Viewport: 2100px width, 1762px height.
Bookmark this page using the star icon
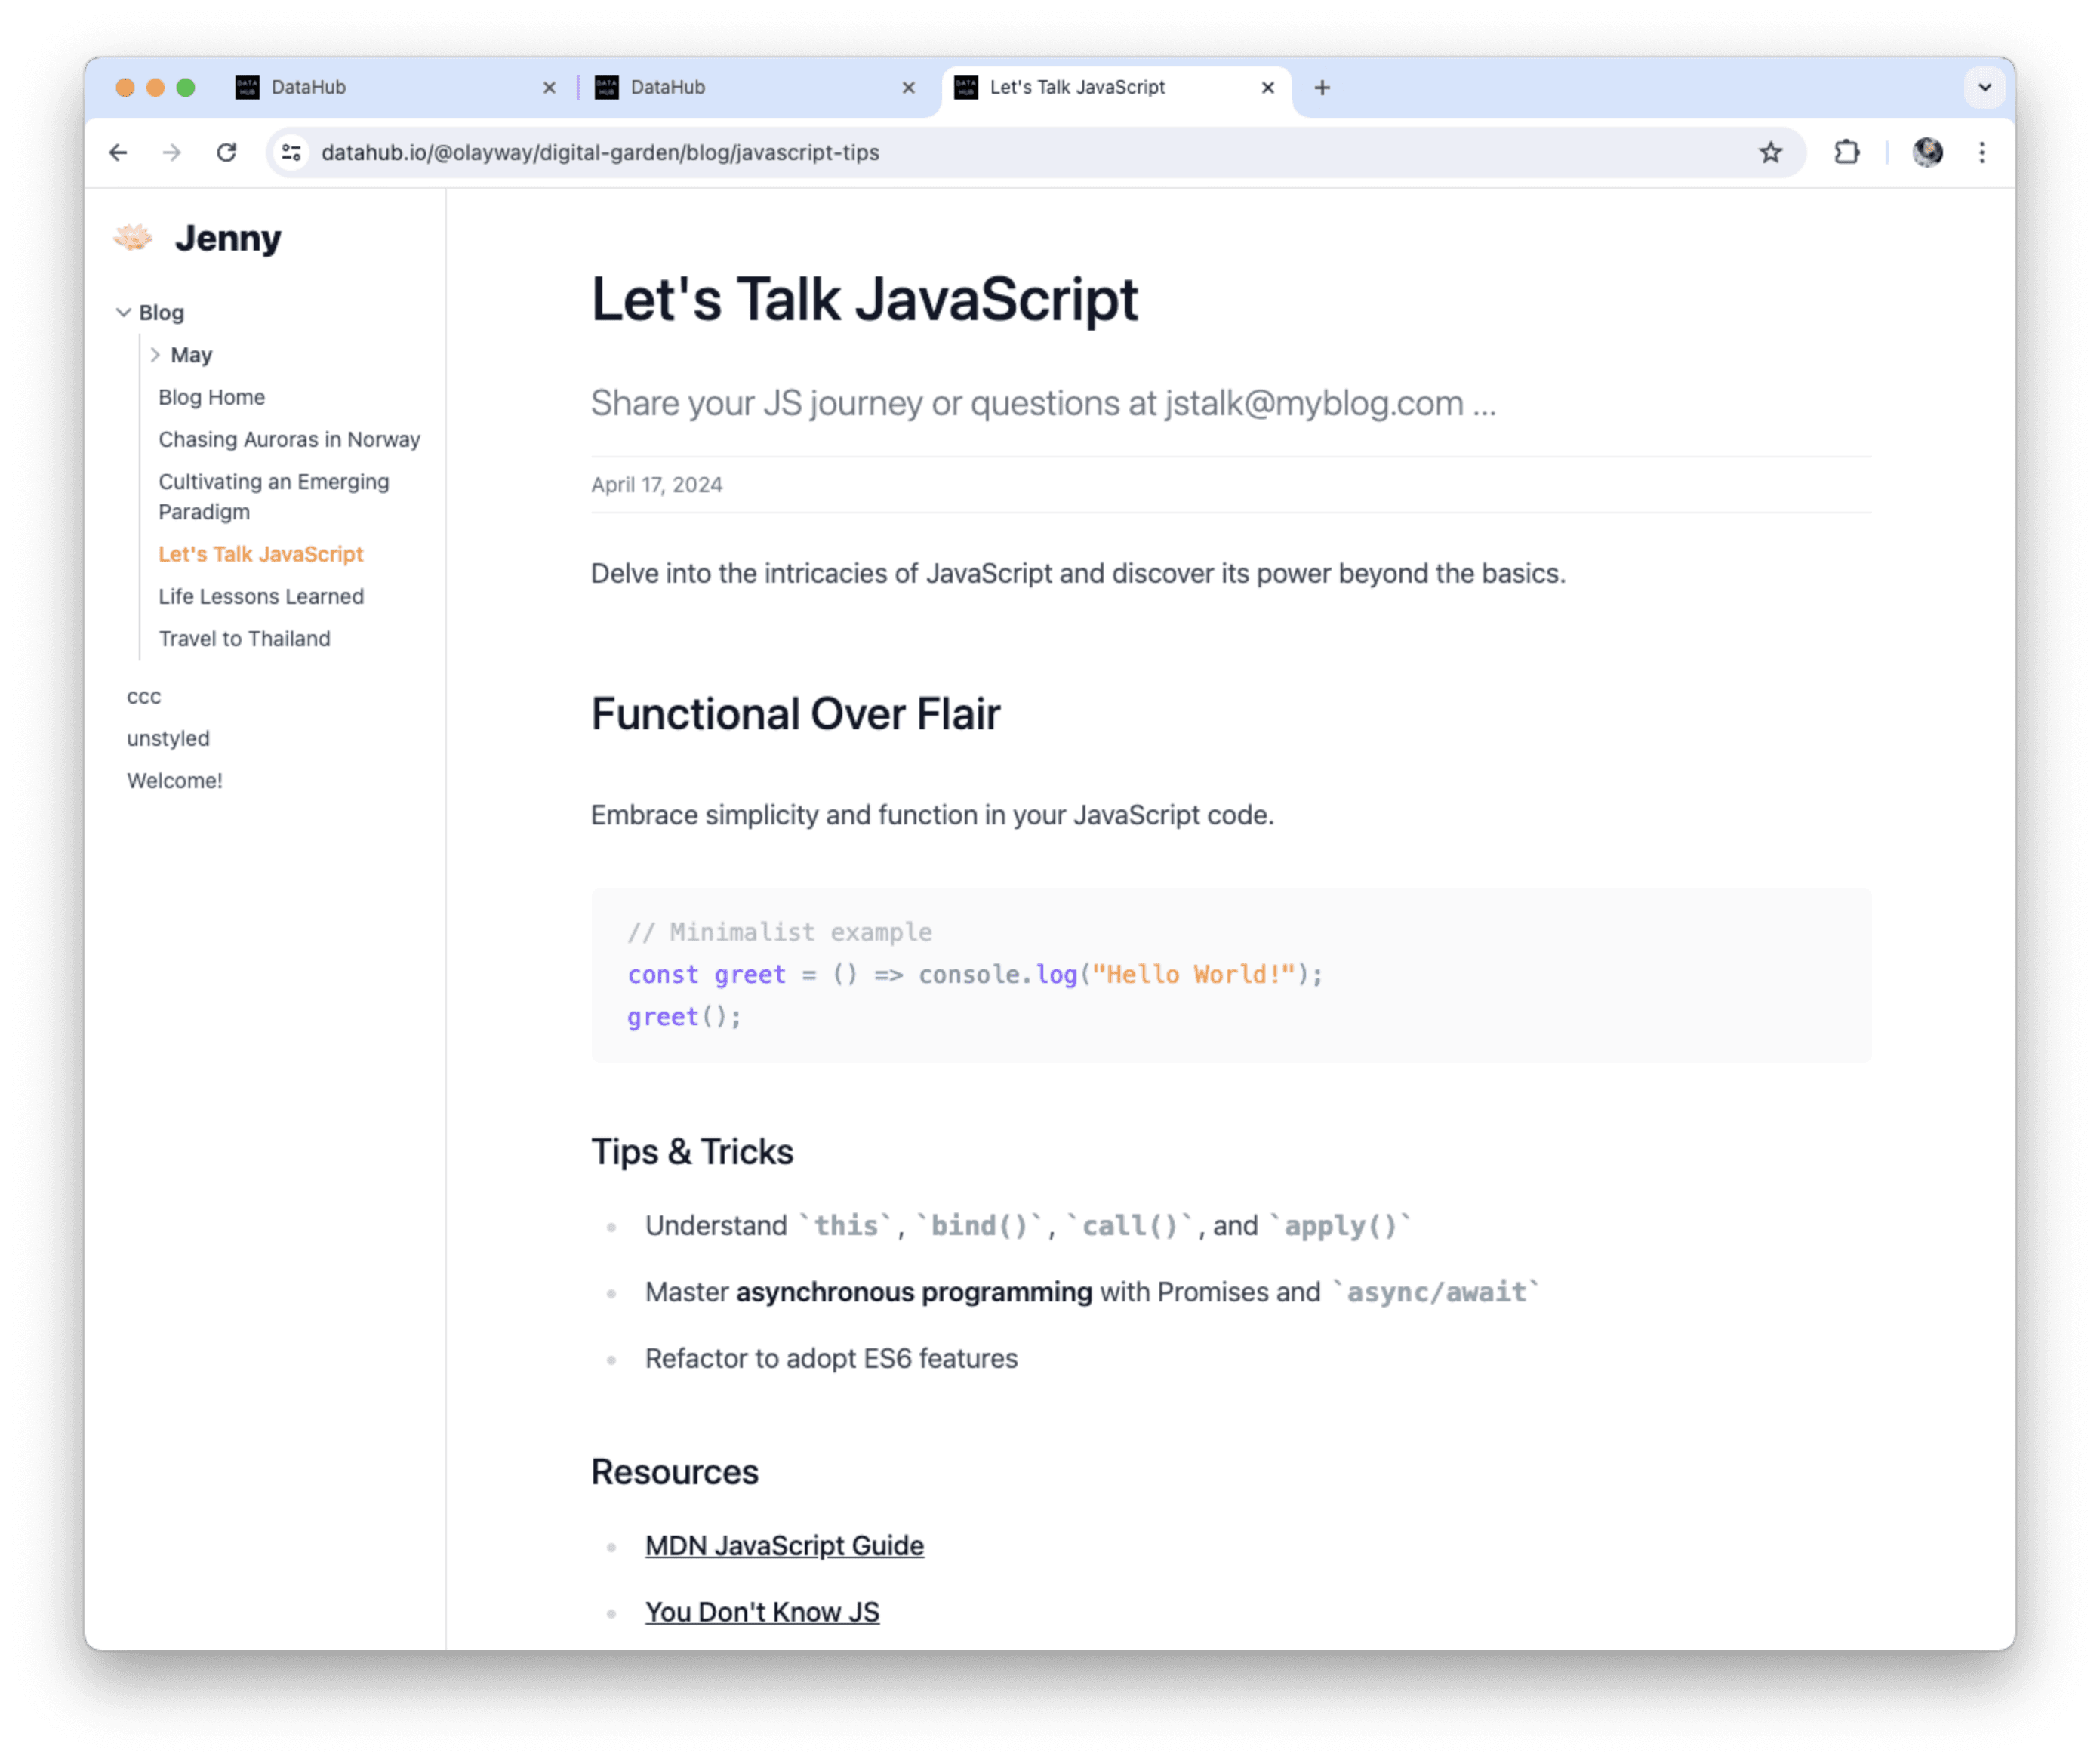pyautogui.click(x=1770, y=152)
